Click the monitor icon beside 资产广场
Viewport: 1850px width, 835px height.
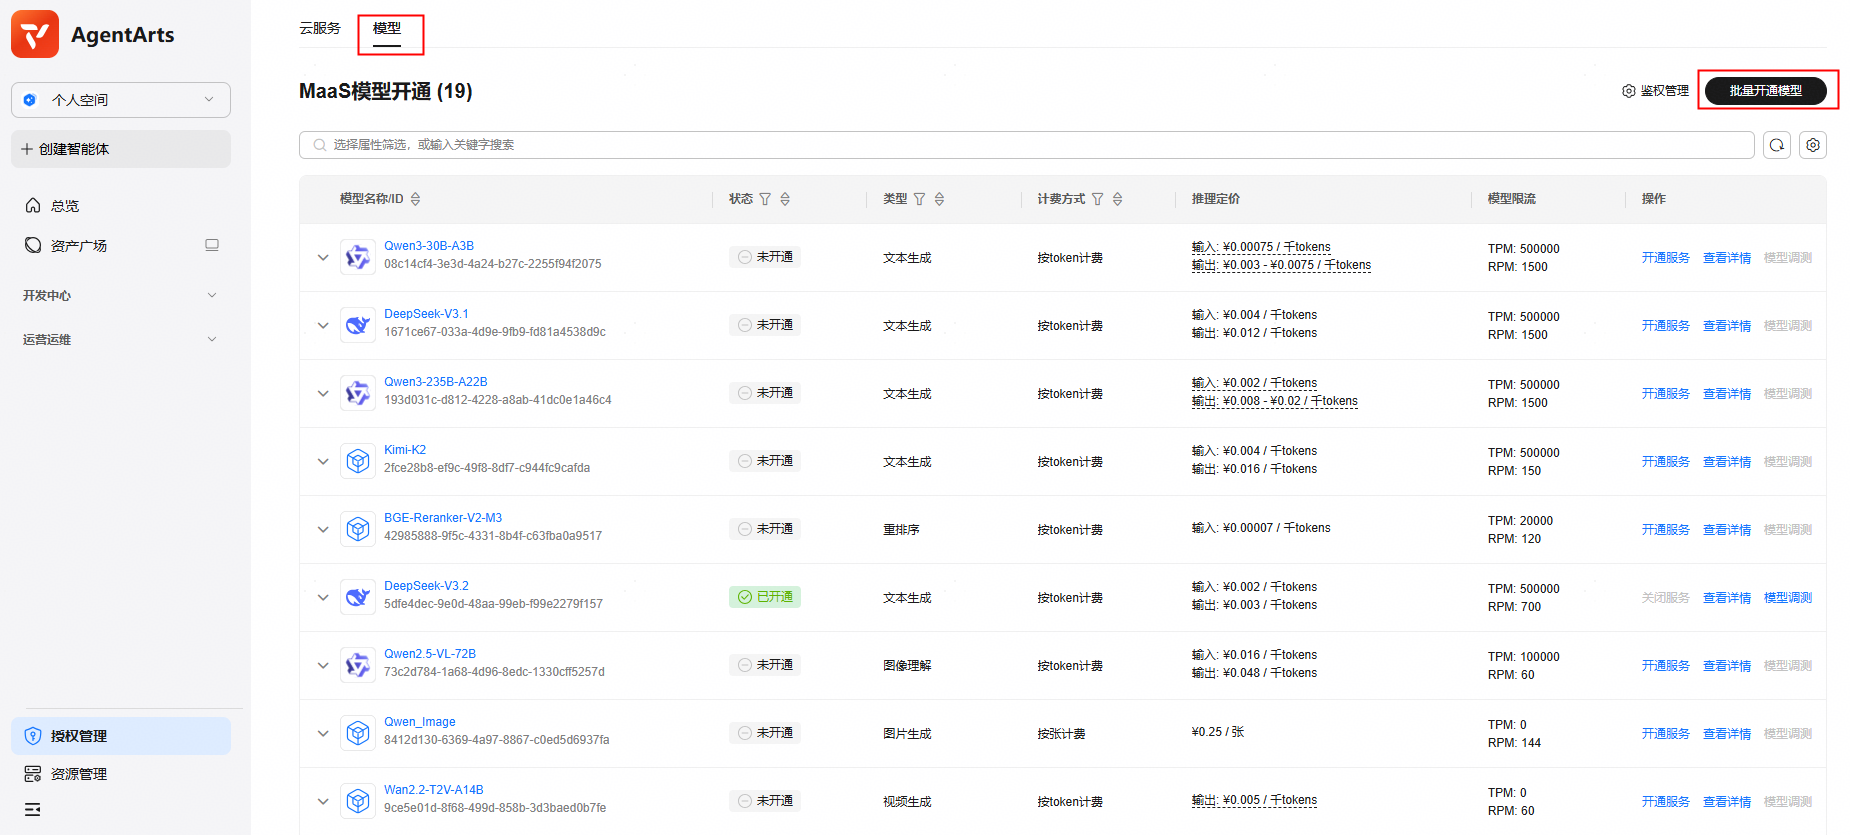[x=212, y=245]
